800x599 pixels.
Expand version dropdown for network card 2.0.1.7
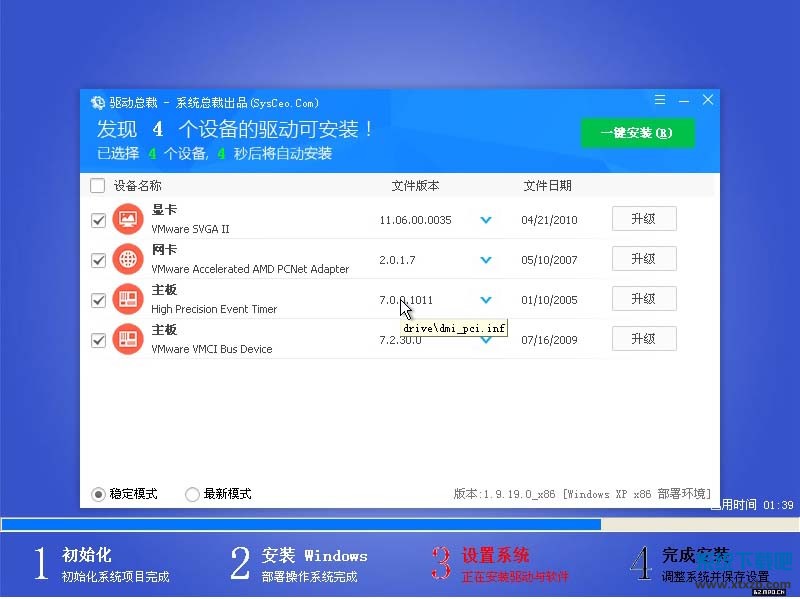click(486, 260)
